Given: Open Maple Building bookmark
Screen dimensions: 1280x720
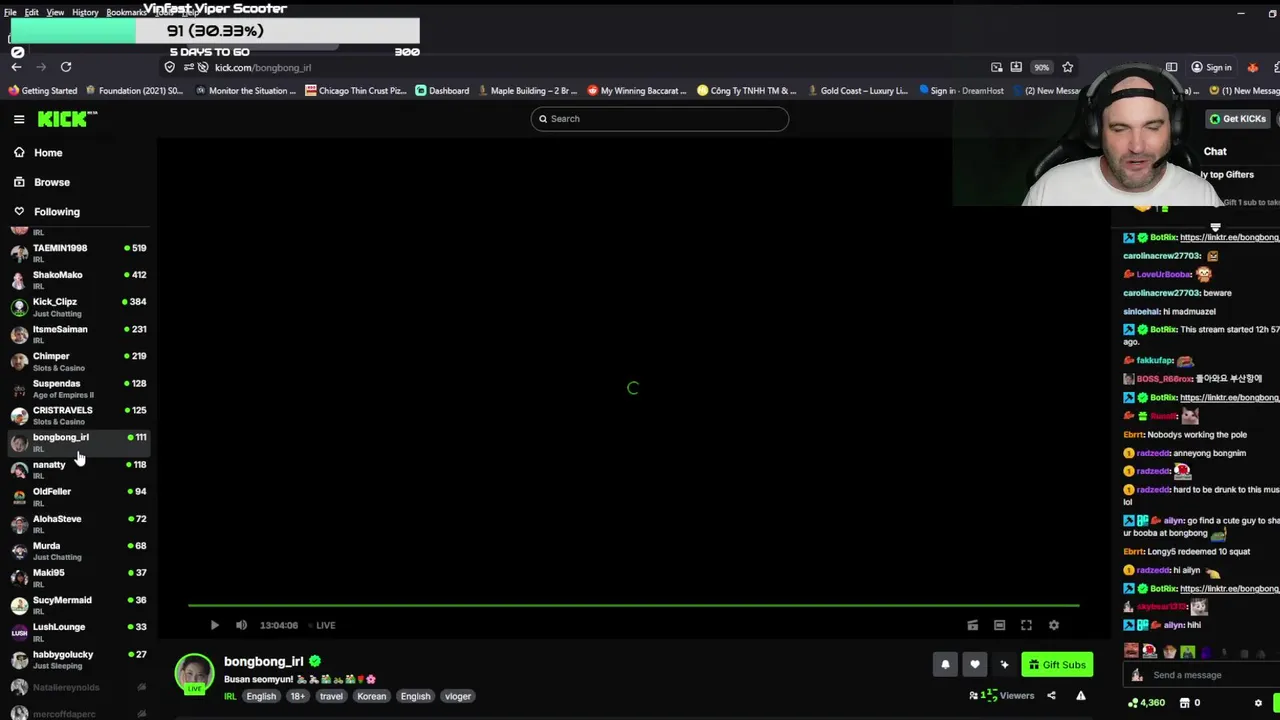Looking at the screenshot, I should pos(528,91).
